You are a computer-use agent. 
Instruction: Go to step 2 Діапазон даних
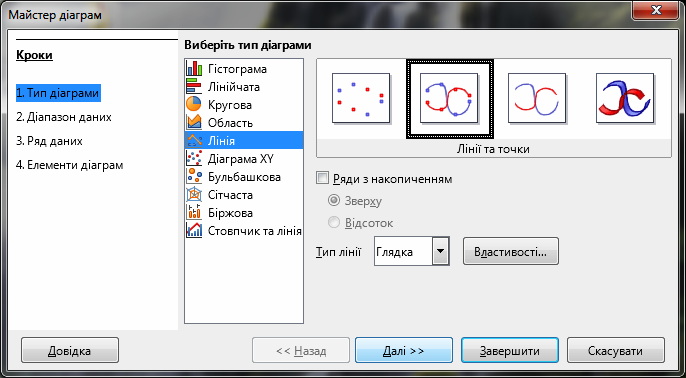[x=63, y=117]
